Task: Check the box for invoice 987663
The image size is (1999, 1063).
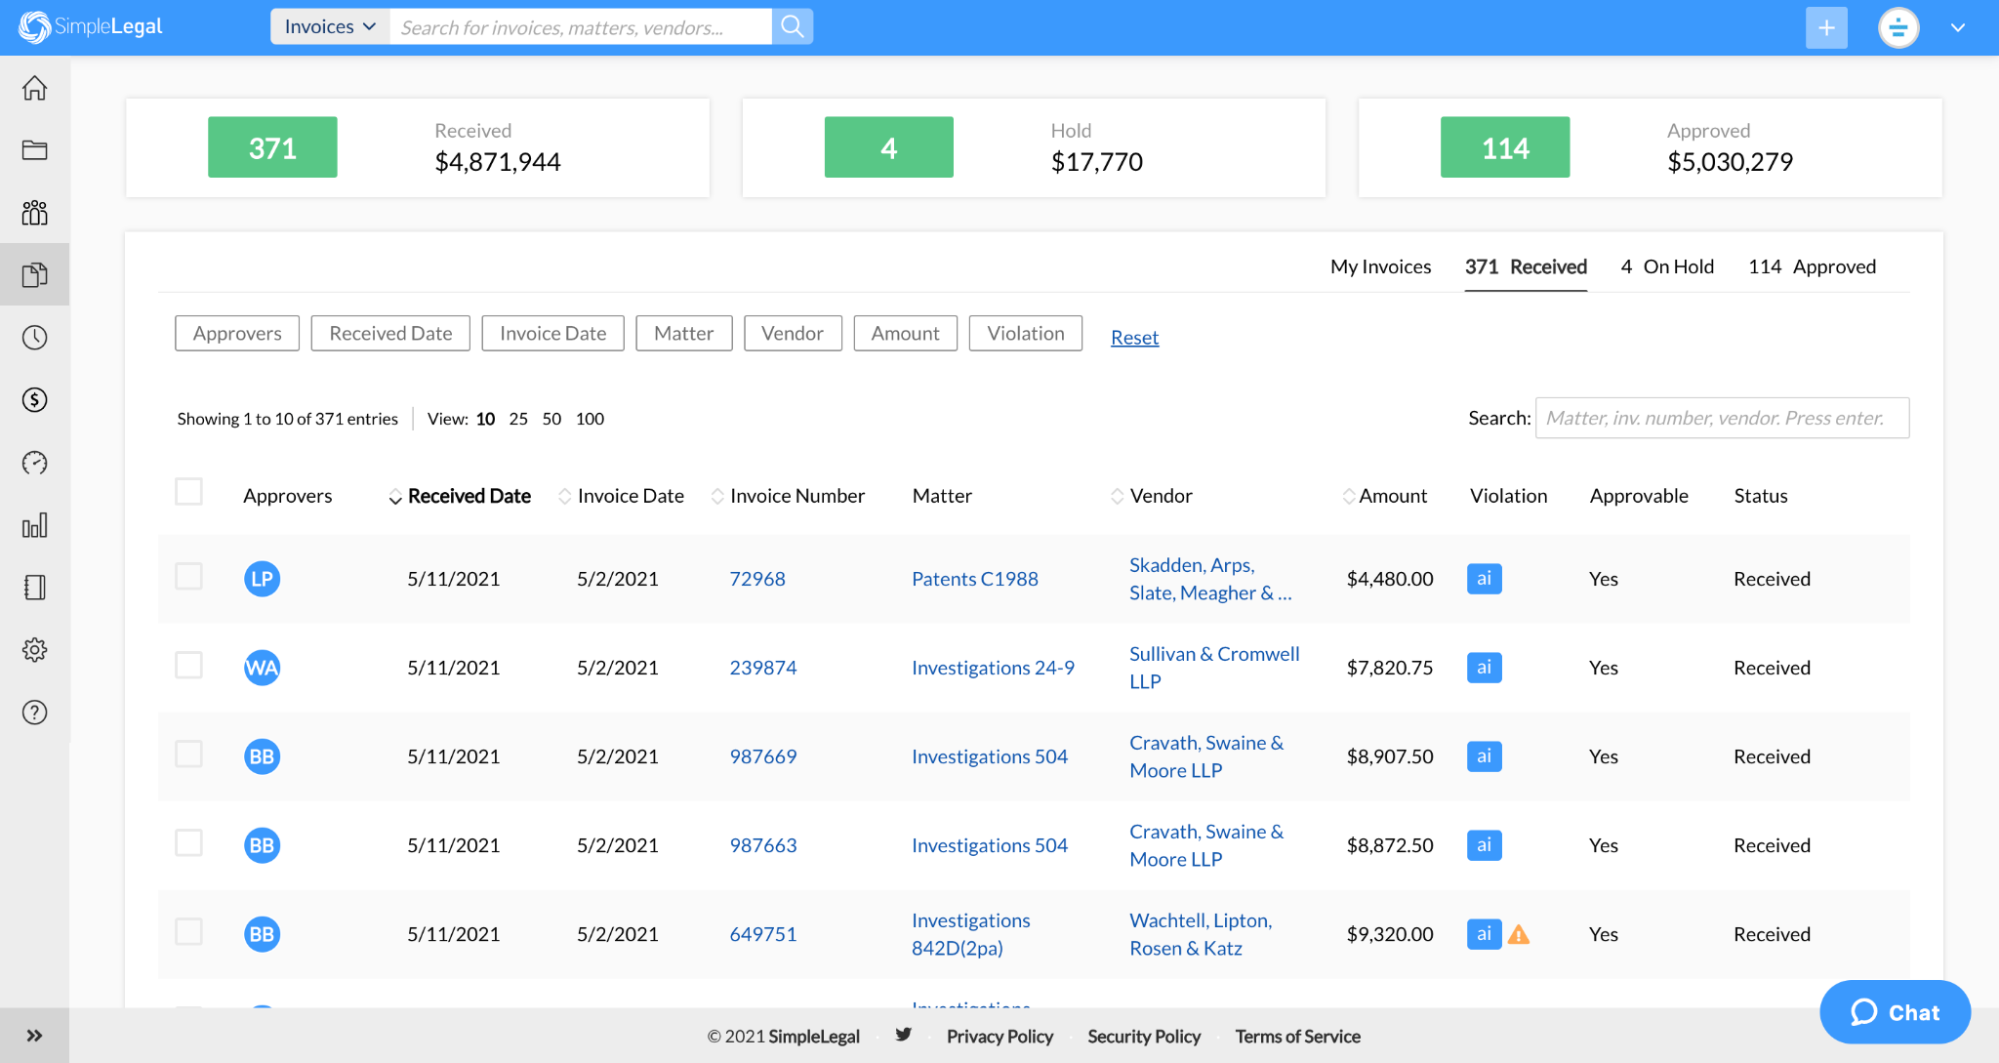Action: 188,842
